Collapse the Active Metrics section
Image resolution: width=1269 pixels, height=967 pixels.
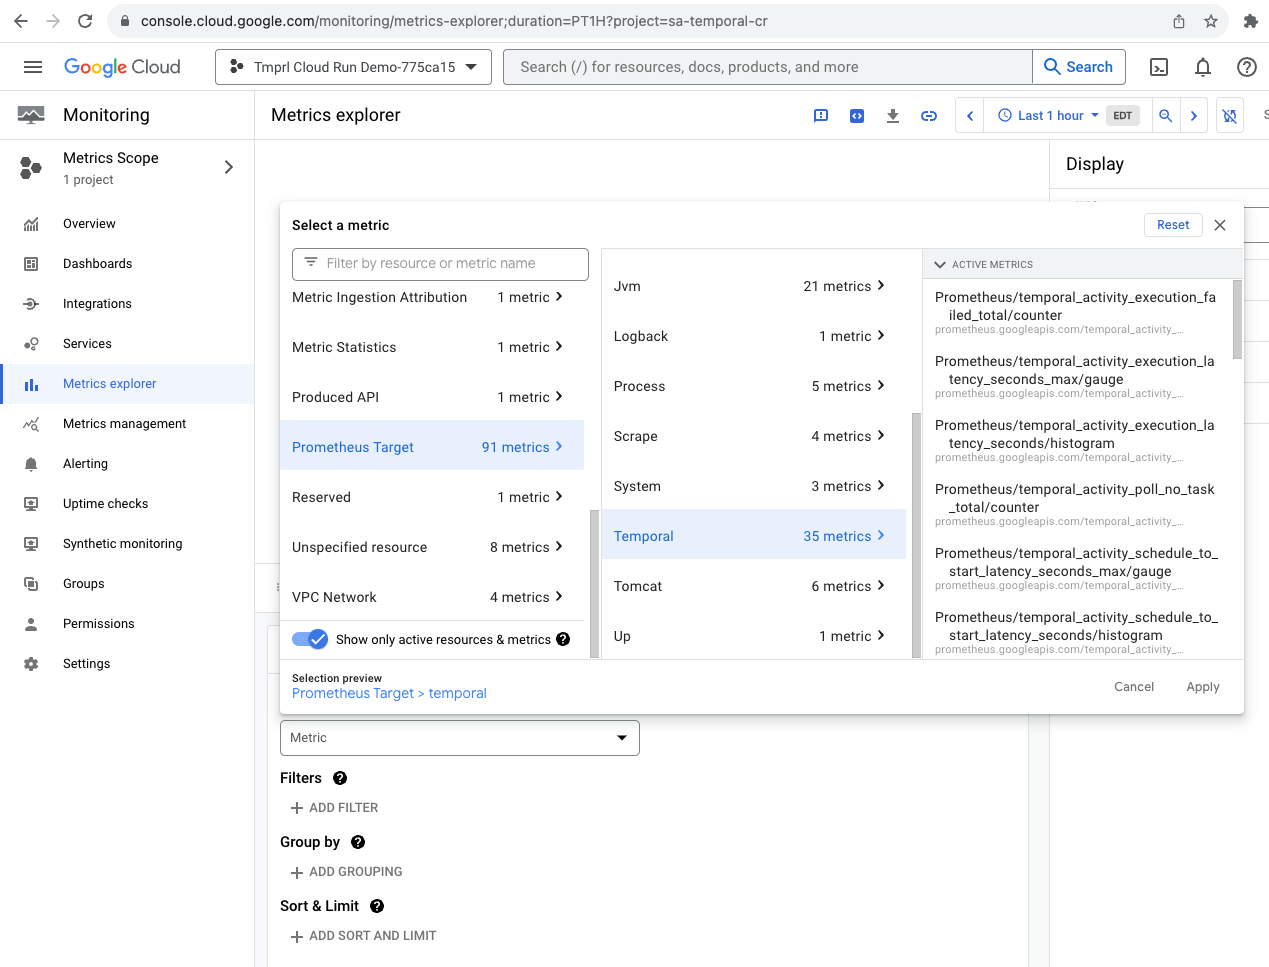(x=940, y=265)
